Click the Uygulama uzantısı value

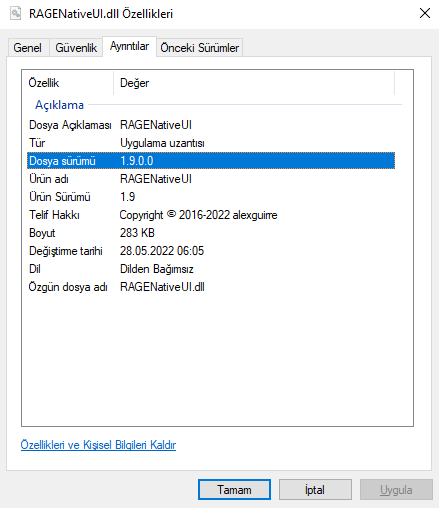point(162,143)
